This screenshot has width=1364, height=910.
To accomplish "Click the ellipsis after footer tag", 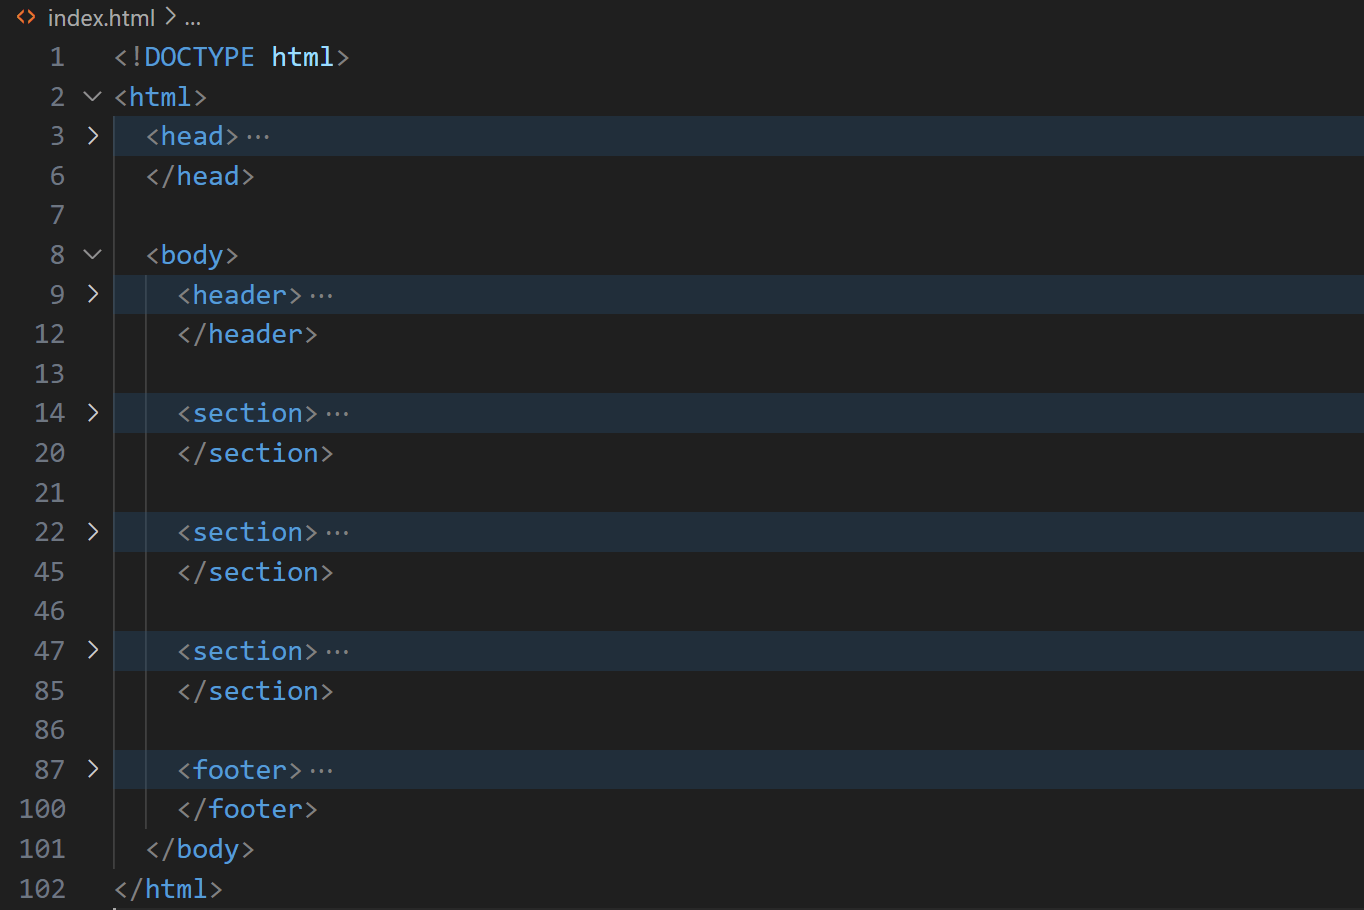I will click(321, 771).
